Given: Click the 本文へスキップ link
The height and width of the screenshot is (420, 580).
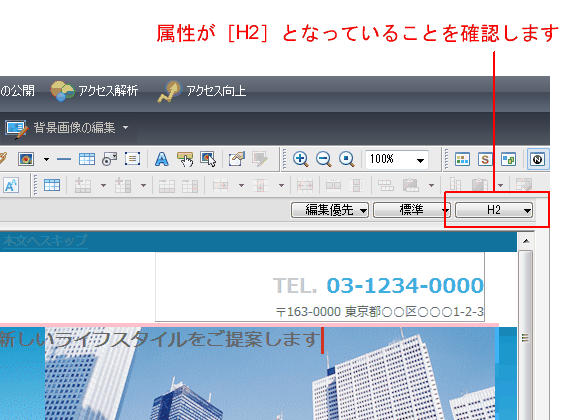Looking at the screenshot, I should tap(45, 241).
